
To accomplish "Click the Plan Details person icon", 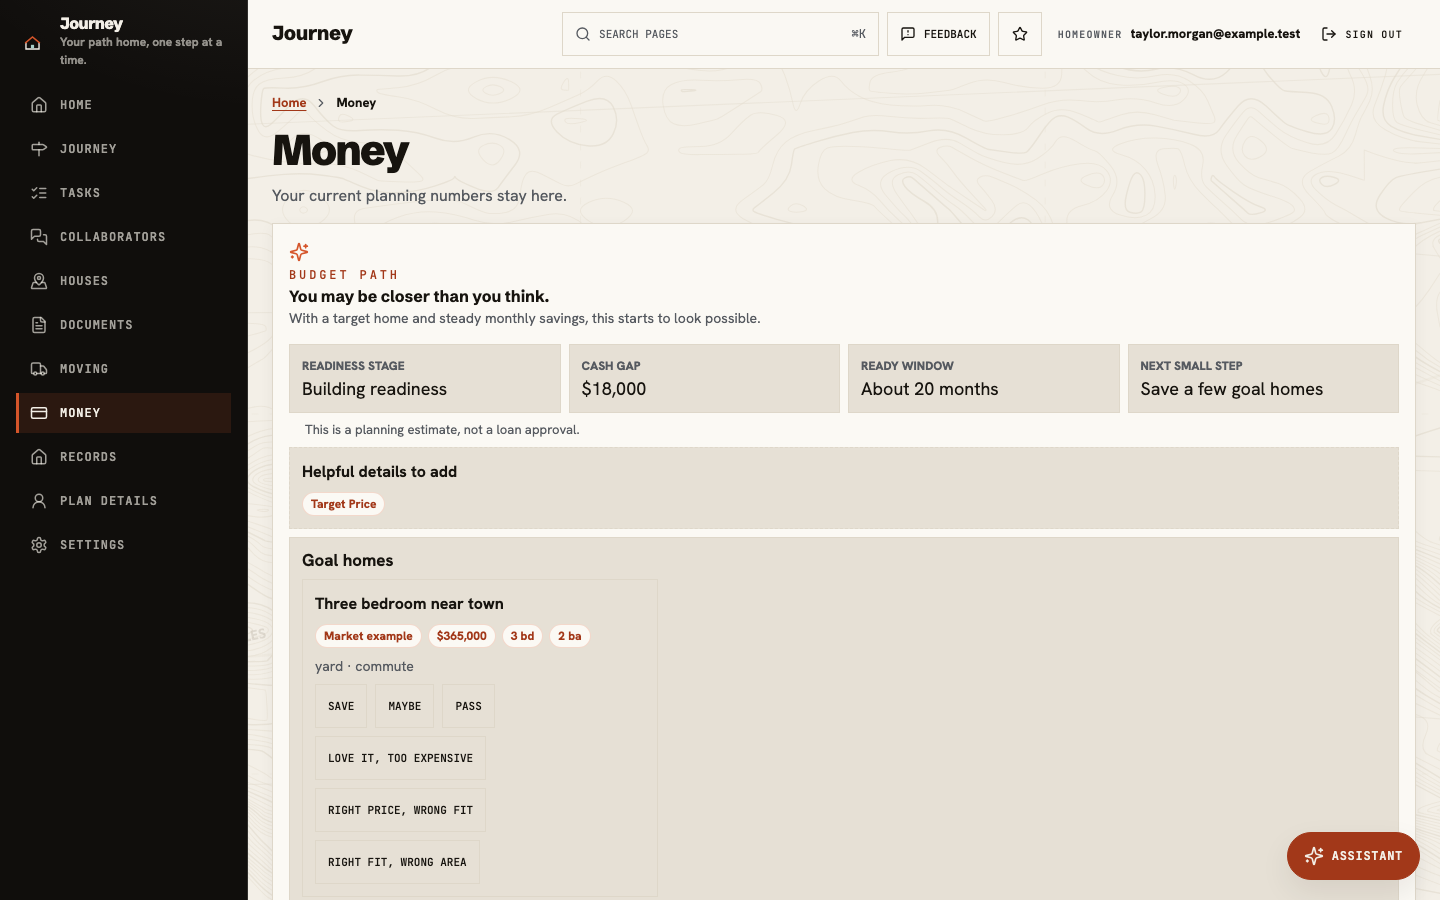I will click(39, 501).
